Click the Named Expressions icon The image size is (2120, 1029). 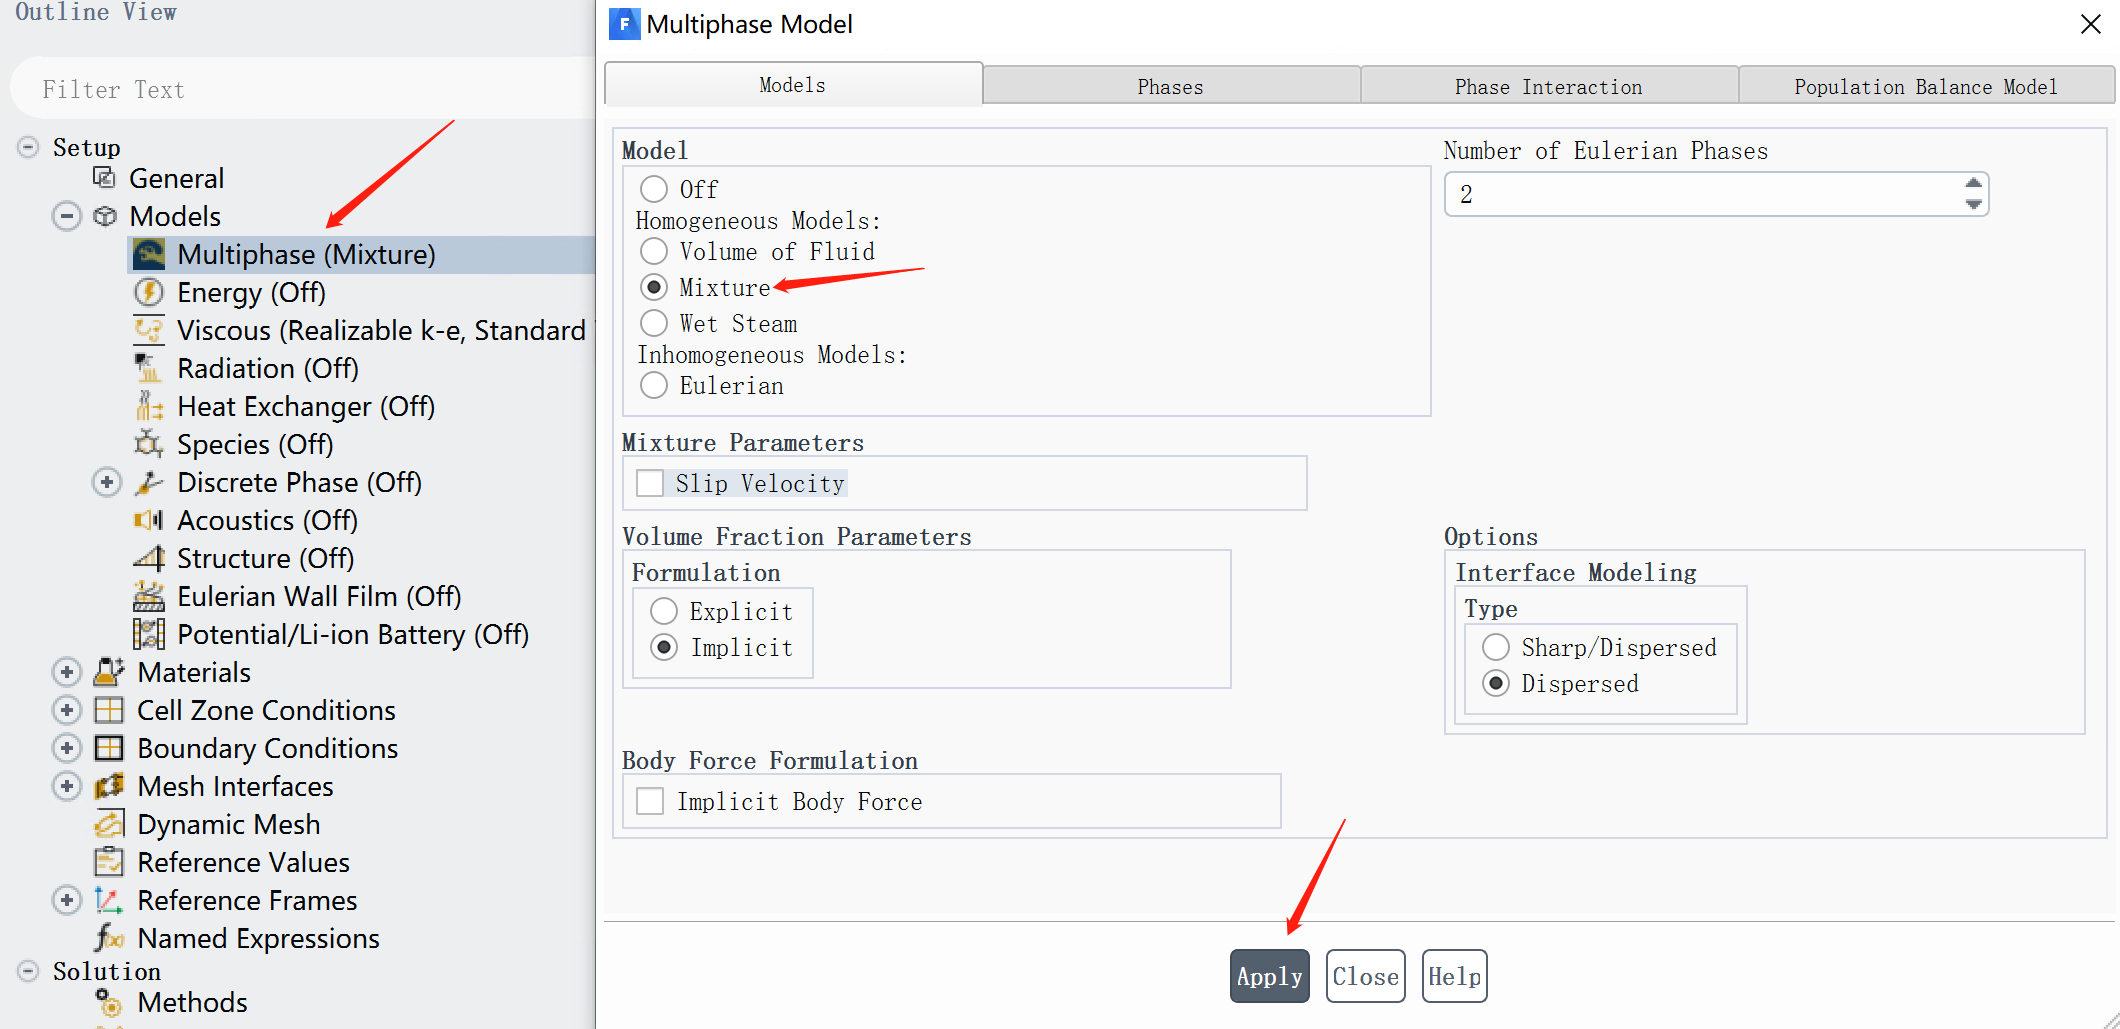point(109,939)
